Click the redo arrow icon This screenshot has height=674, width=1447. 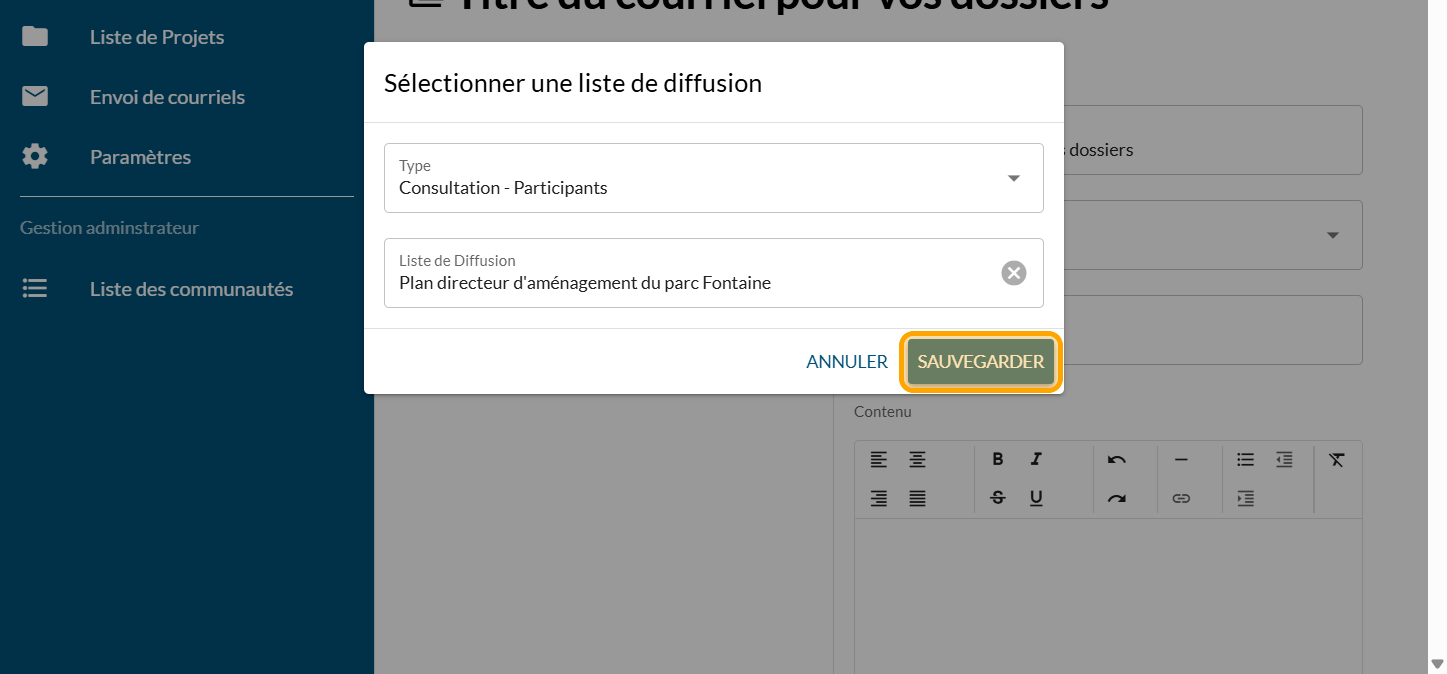point(1117,498)
